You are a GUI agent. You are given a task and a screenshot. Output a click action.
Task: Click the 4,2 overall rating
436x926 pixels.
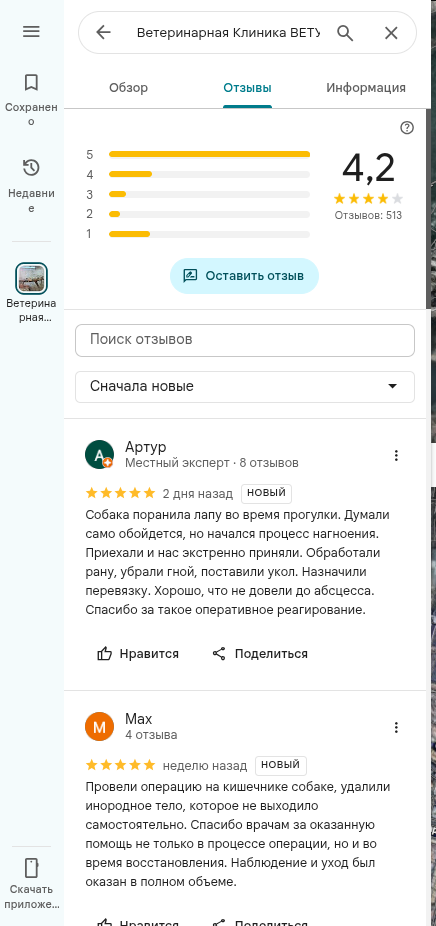pos(369,168)
